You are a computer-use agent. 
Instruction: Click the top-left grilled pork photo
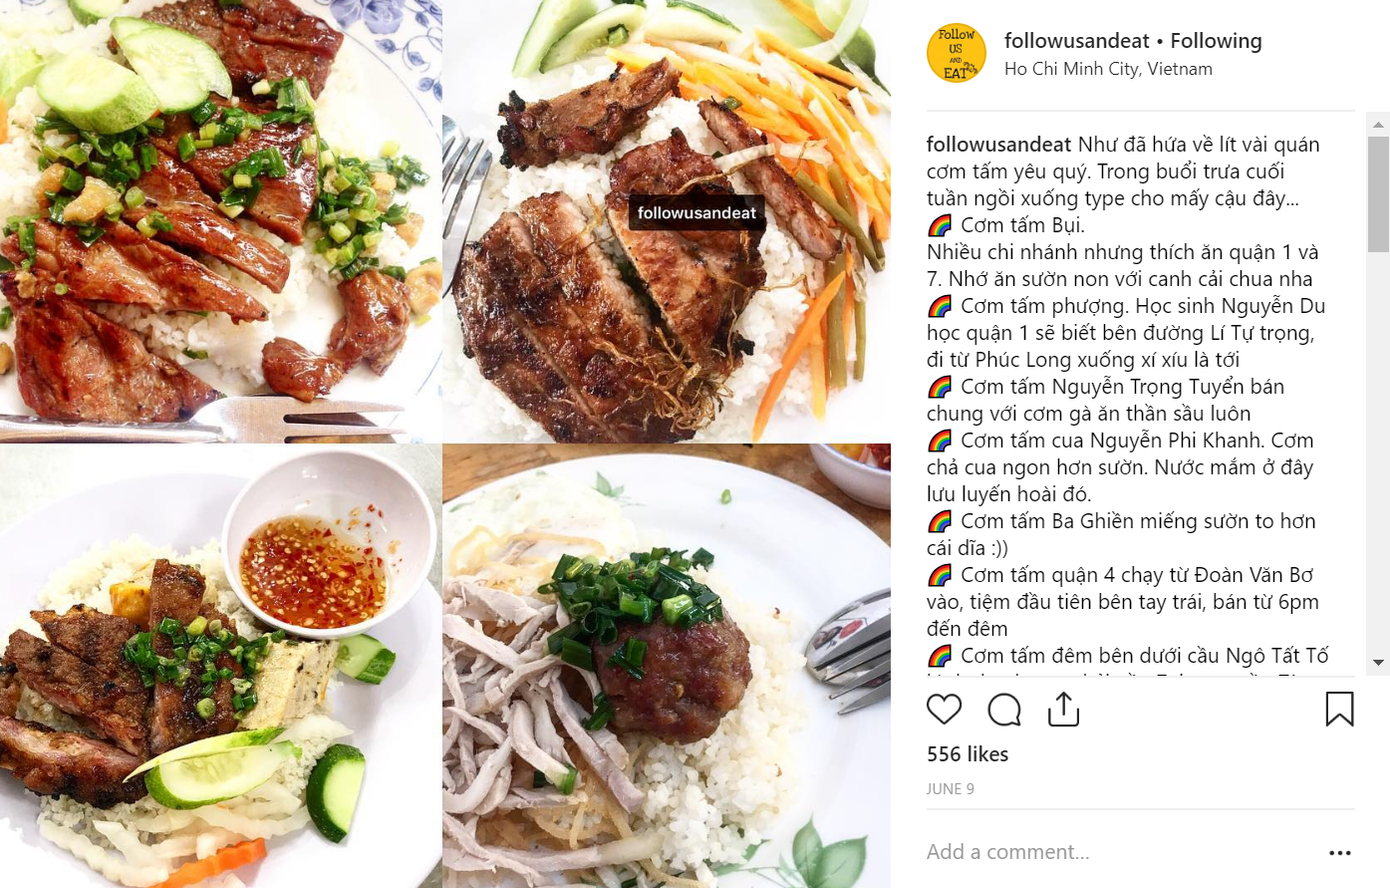pyautogui.click(x=220, y=220)
